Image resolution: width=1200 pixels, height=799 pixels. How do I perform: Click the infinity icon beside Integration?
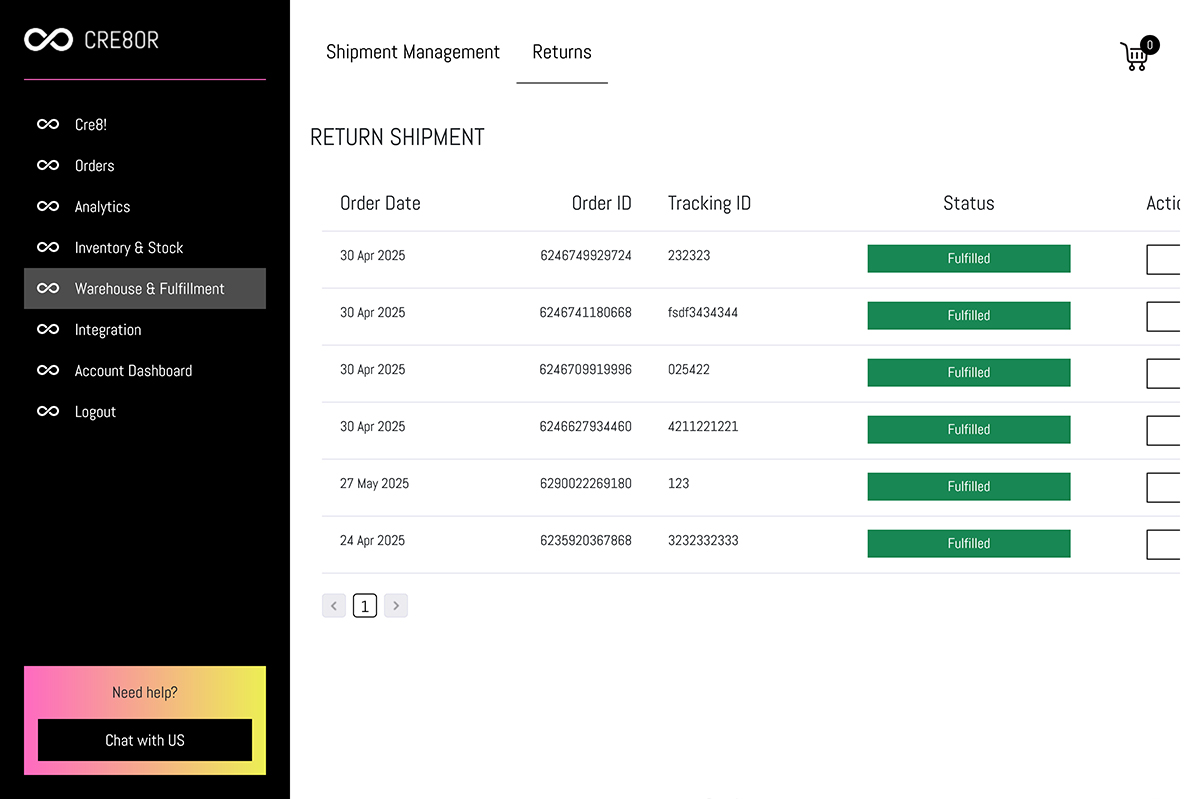point(48,330)
